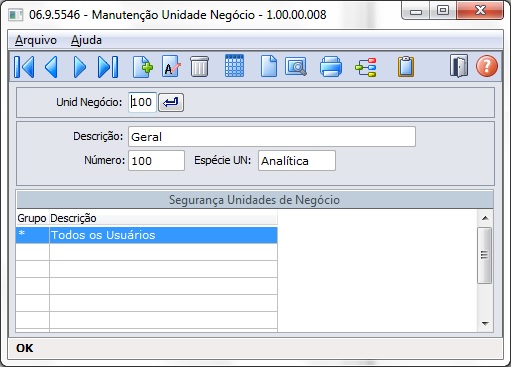Image resolution: width=512 pixels, height=367 pixels.
Task: Select the Todos os Usuários row
Action: point(147,235)
